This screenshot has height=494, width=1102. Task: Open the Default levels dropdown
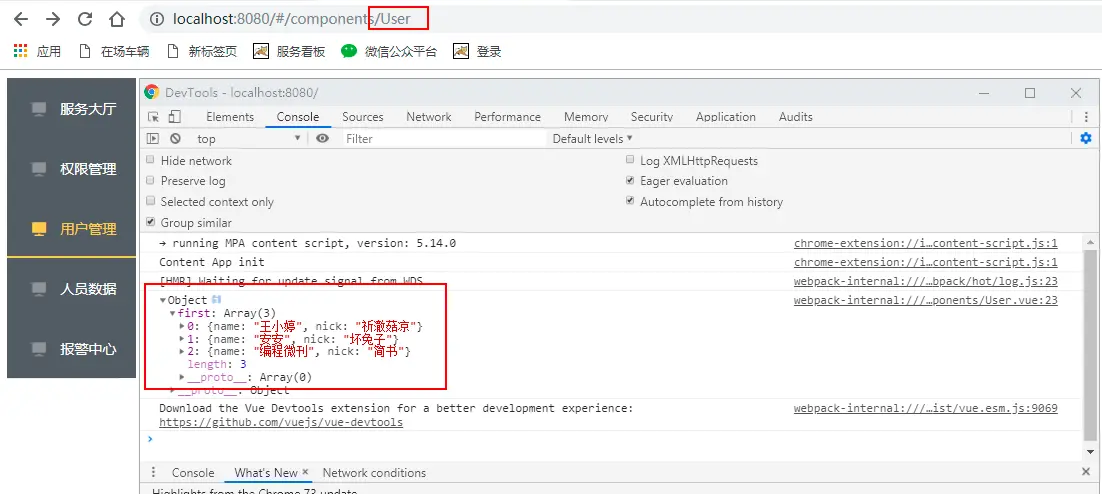pyautogui.click(x=592, y=138)
